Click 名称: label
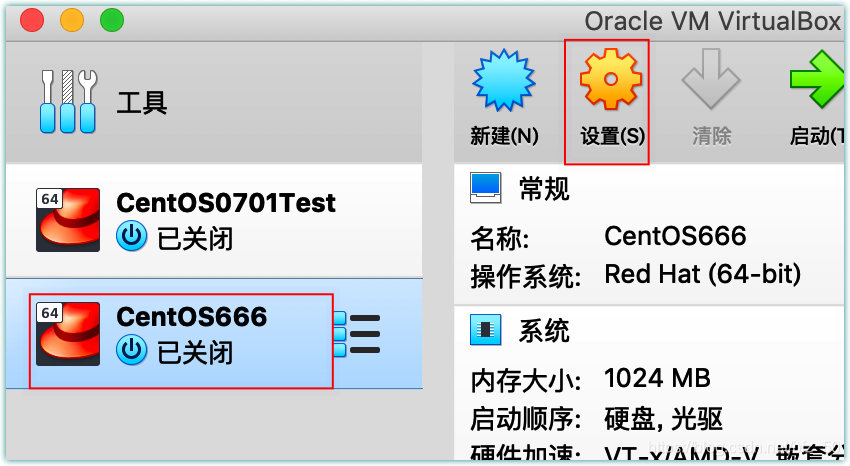This screenshot has width=850, height=466. tap(500, 238)
